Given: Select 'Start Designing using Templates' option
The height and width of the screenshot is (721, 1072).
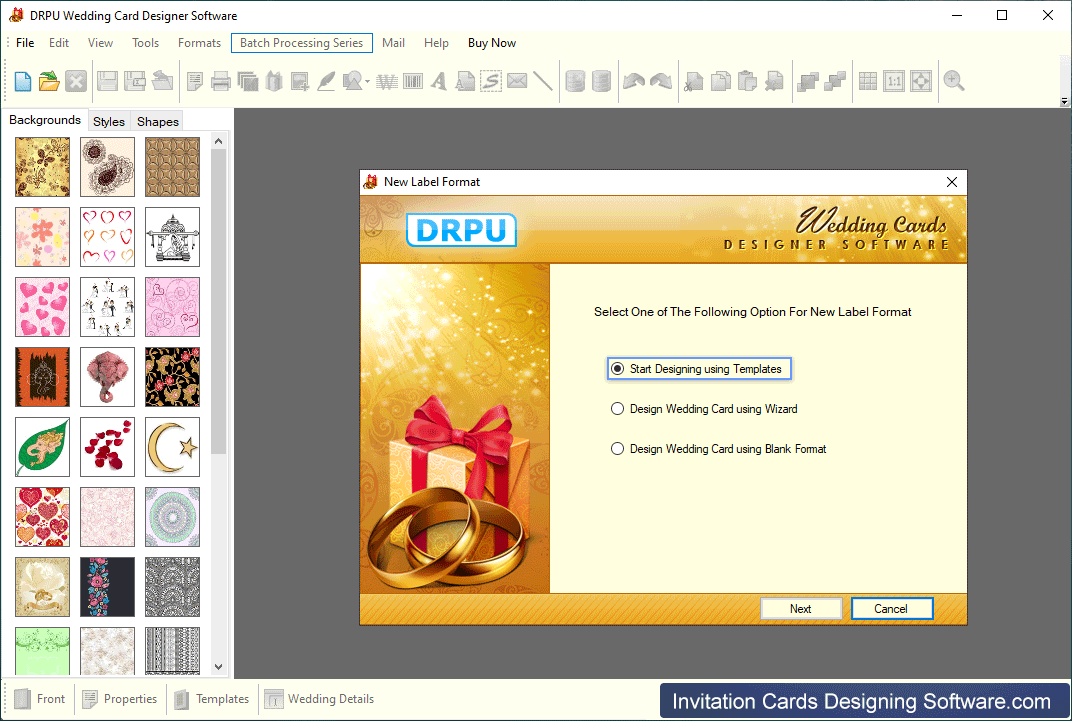Looking at the screenshot, I should point(699,369).
